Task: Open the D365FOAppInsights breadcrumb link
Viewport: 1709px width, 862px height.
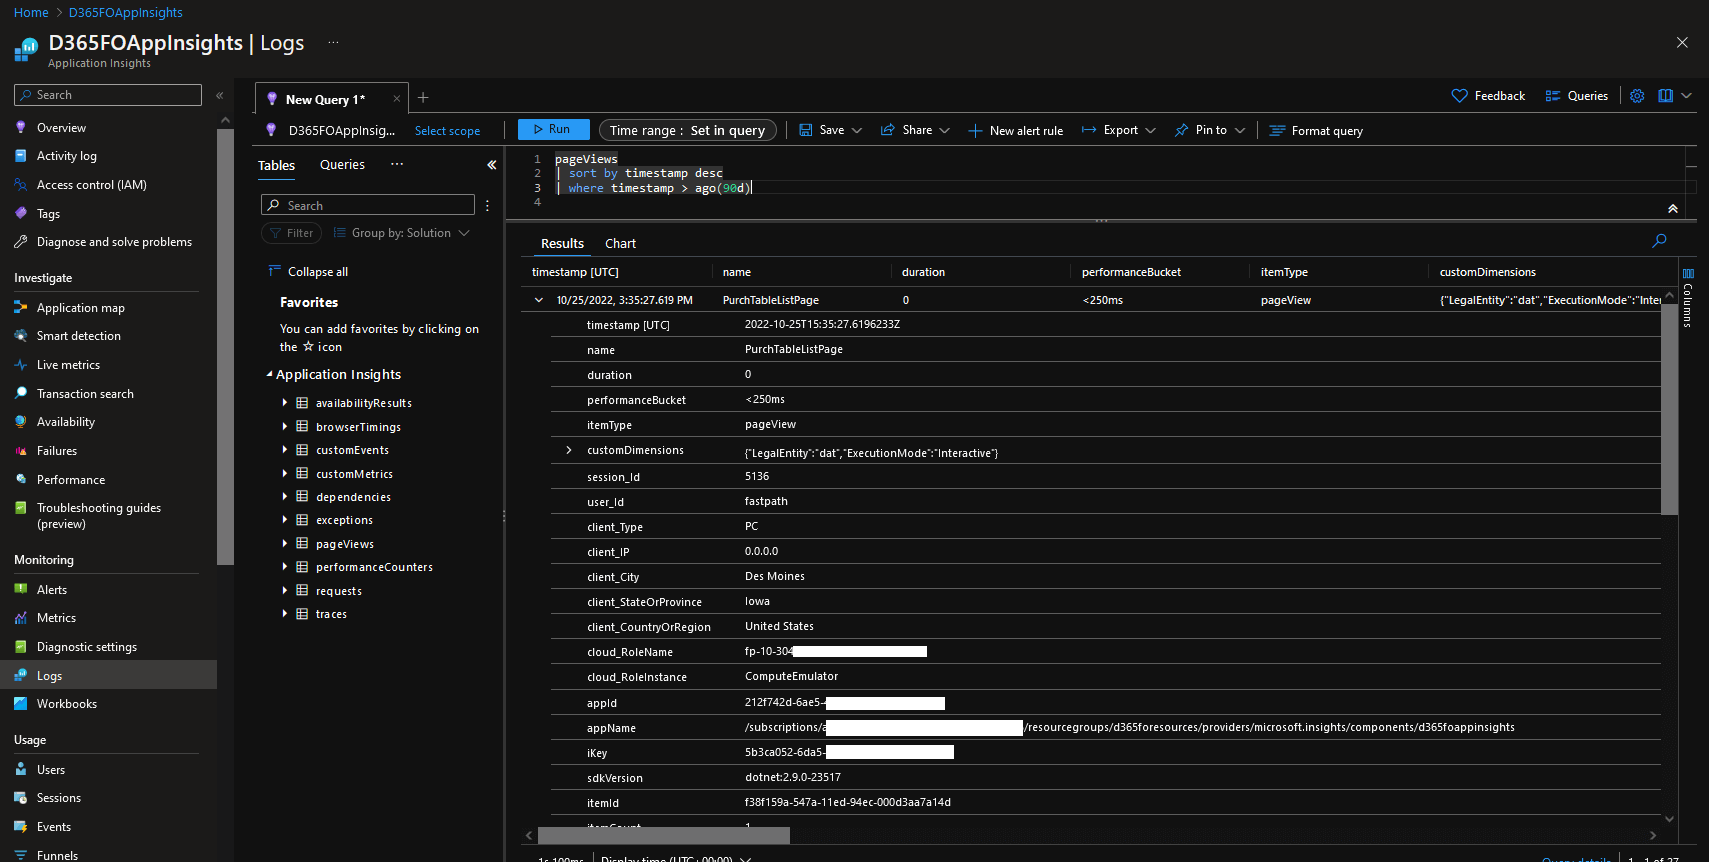Action: click(125, 13)
